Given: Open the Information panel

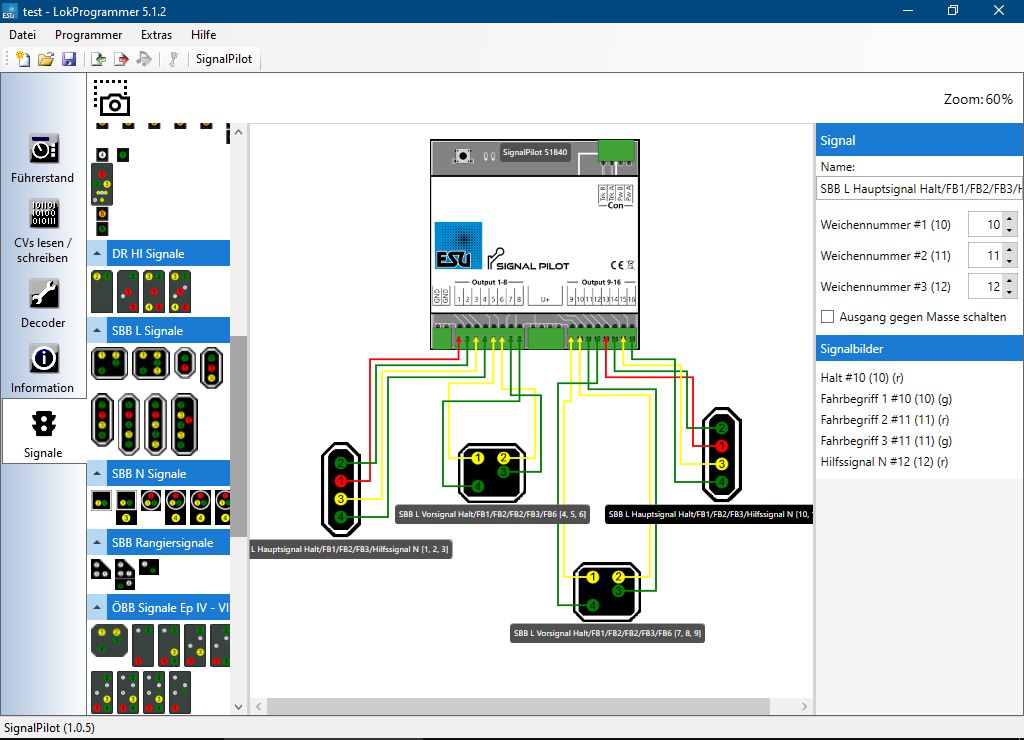Looking at the screenshot, I should [42, 369].
